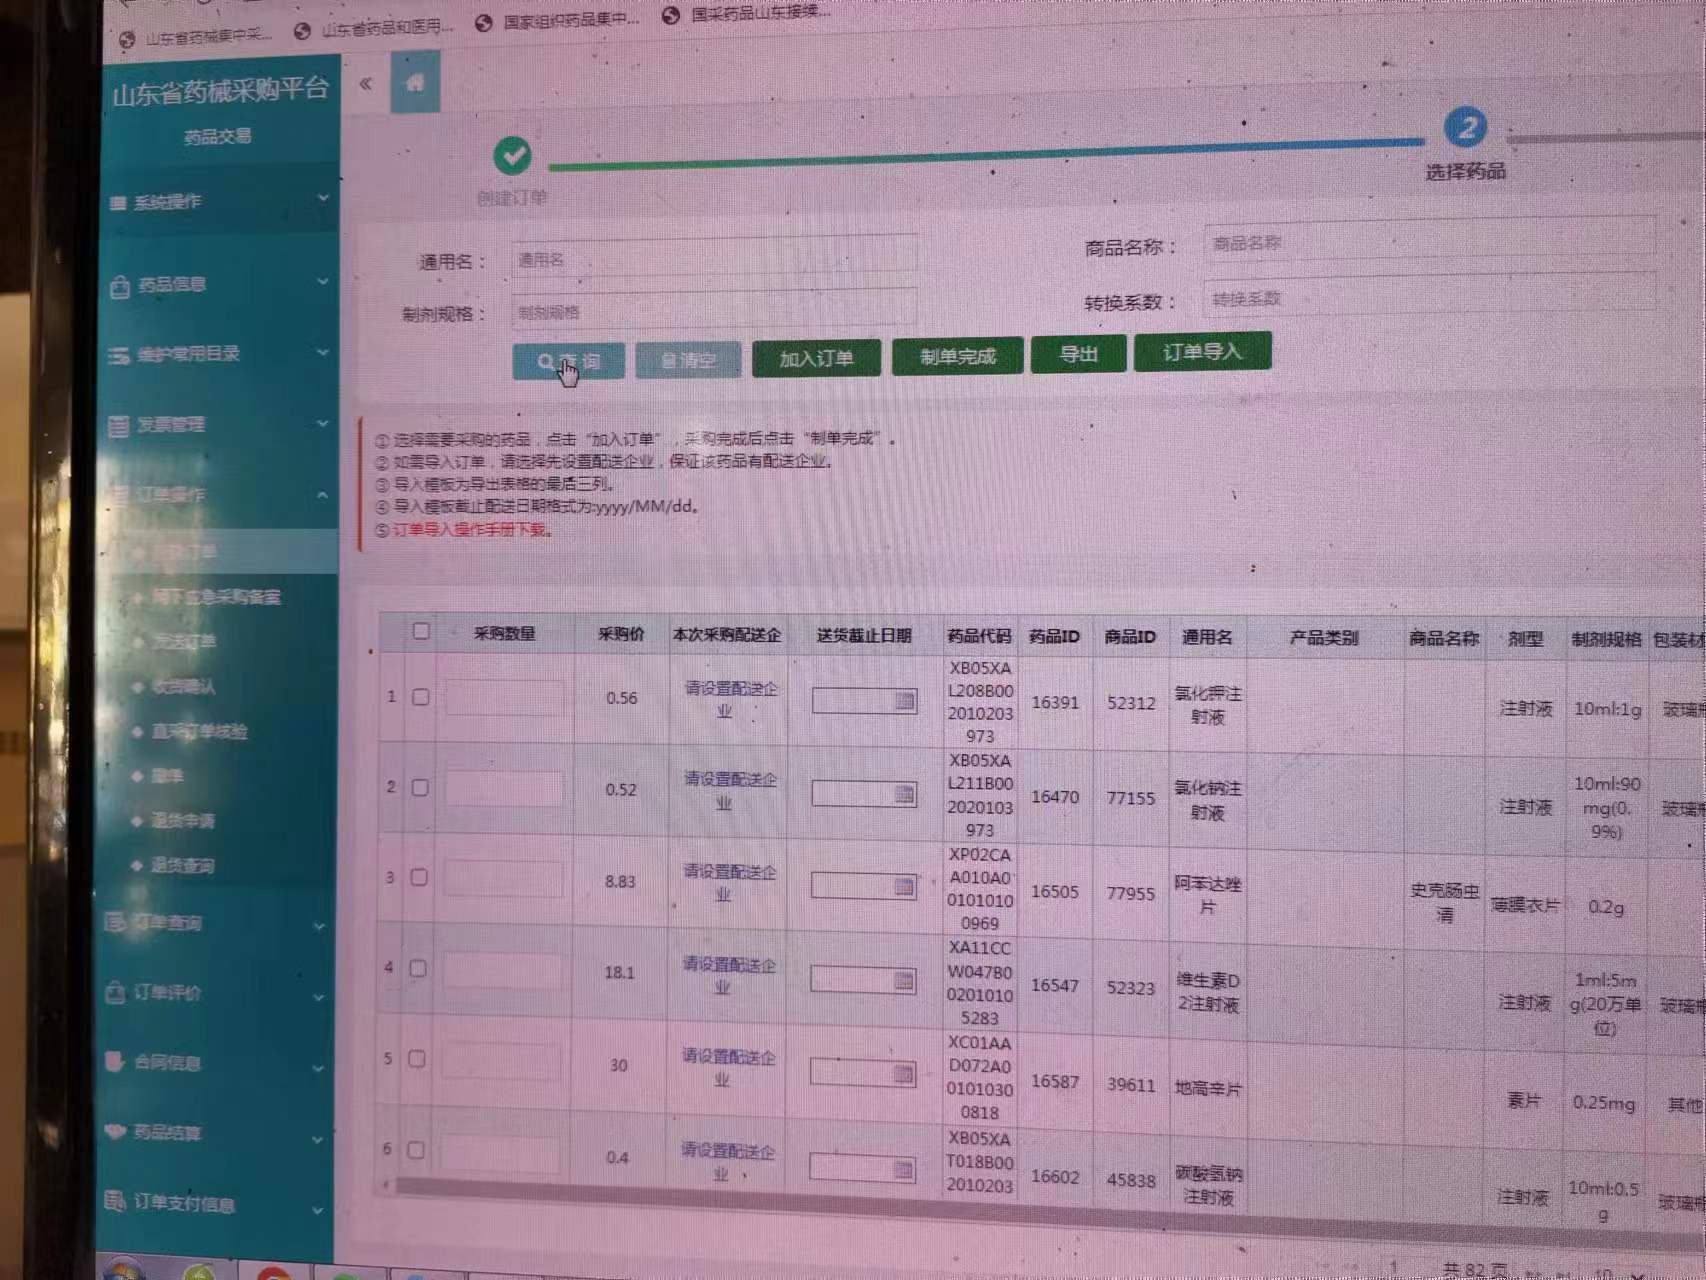Check the checkbox for row 4 维生素D2注射液
Screen dimensions: 1706x1280
pos(418,968)
